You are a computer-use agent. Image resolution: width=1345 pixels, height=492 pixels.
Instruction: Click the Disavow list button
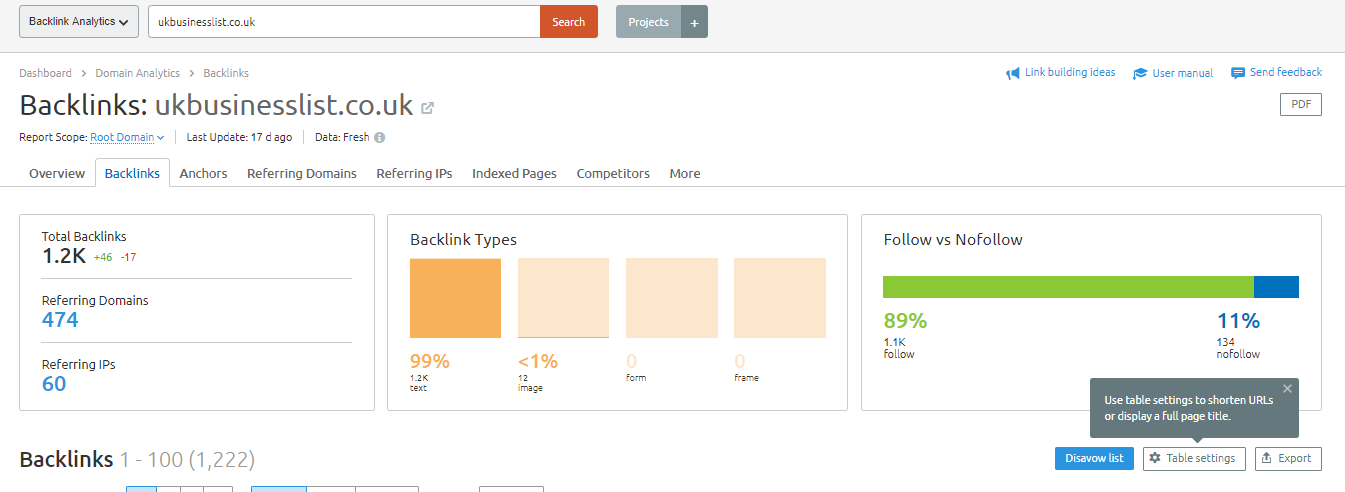tap(1094, 458)
